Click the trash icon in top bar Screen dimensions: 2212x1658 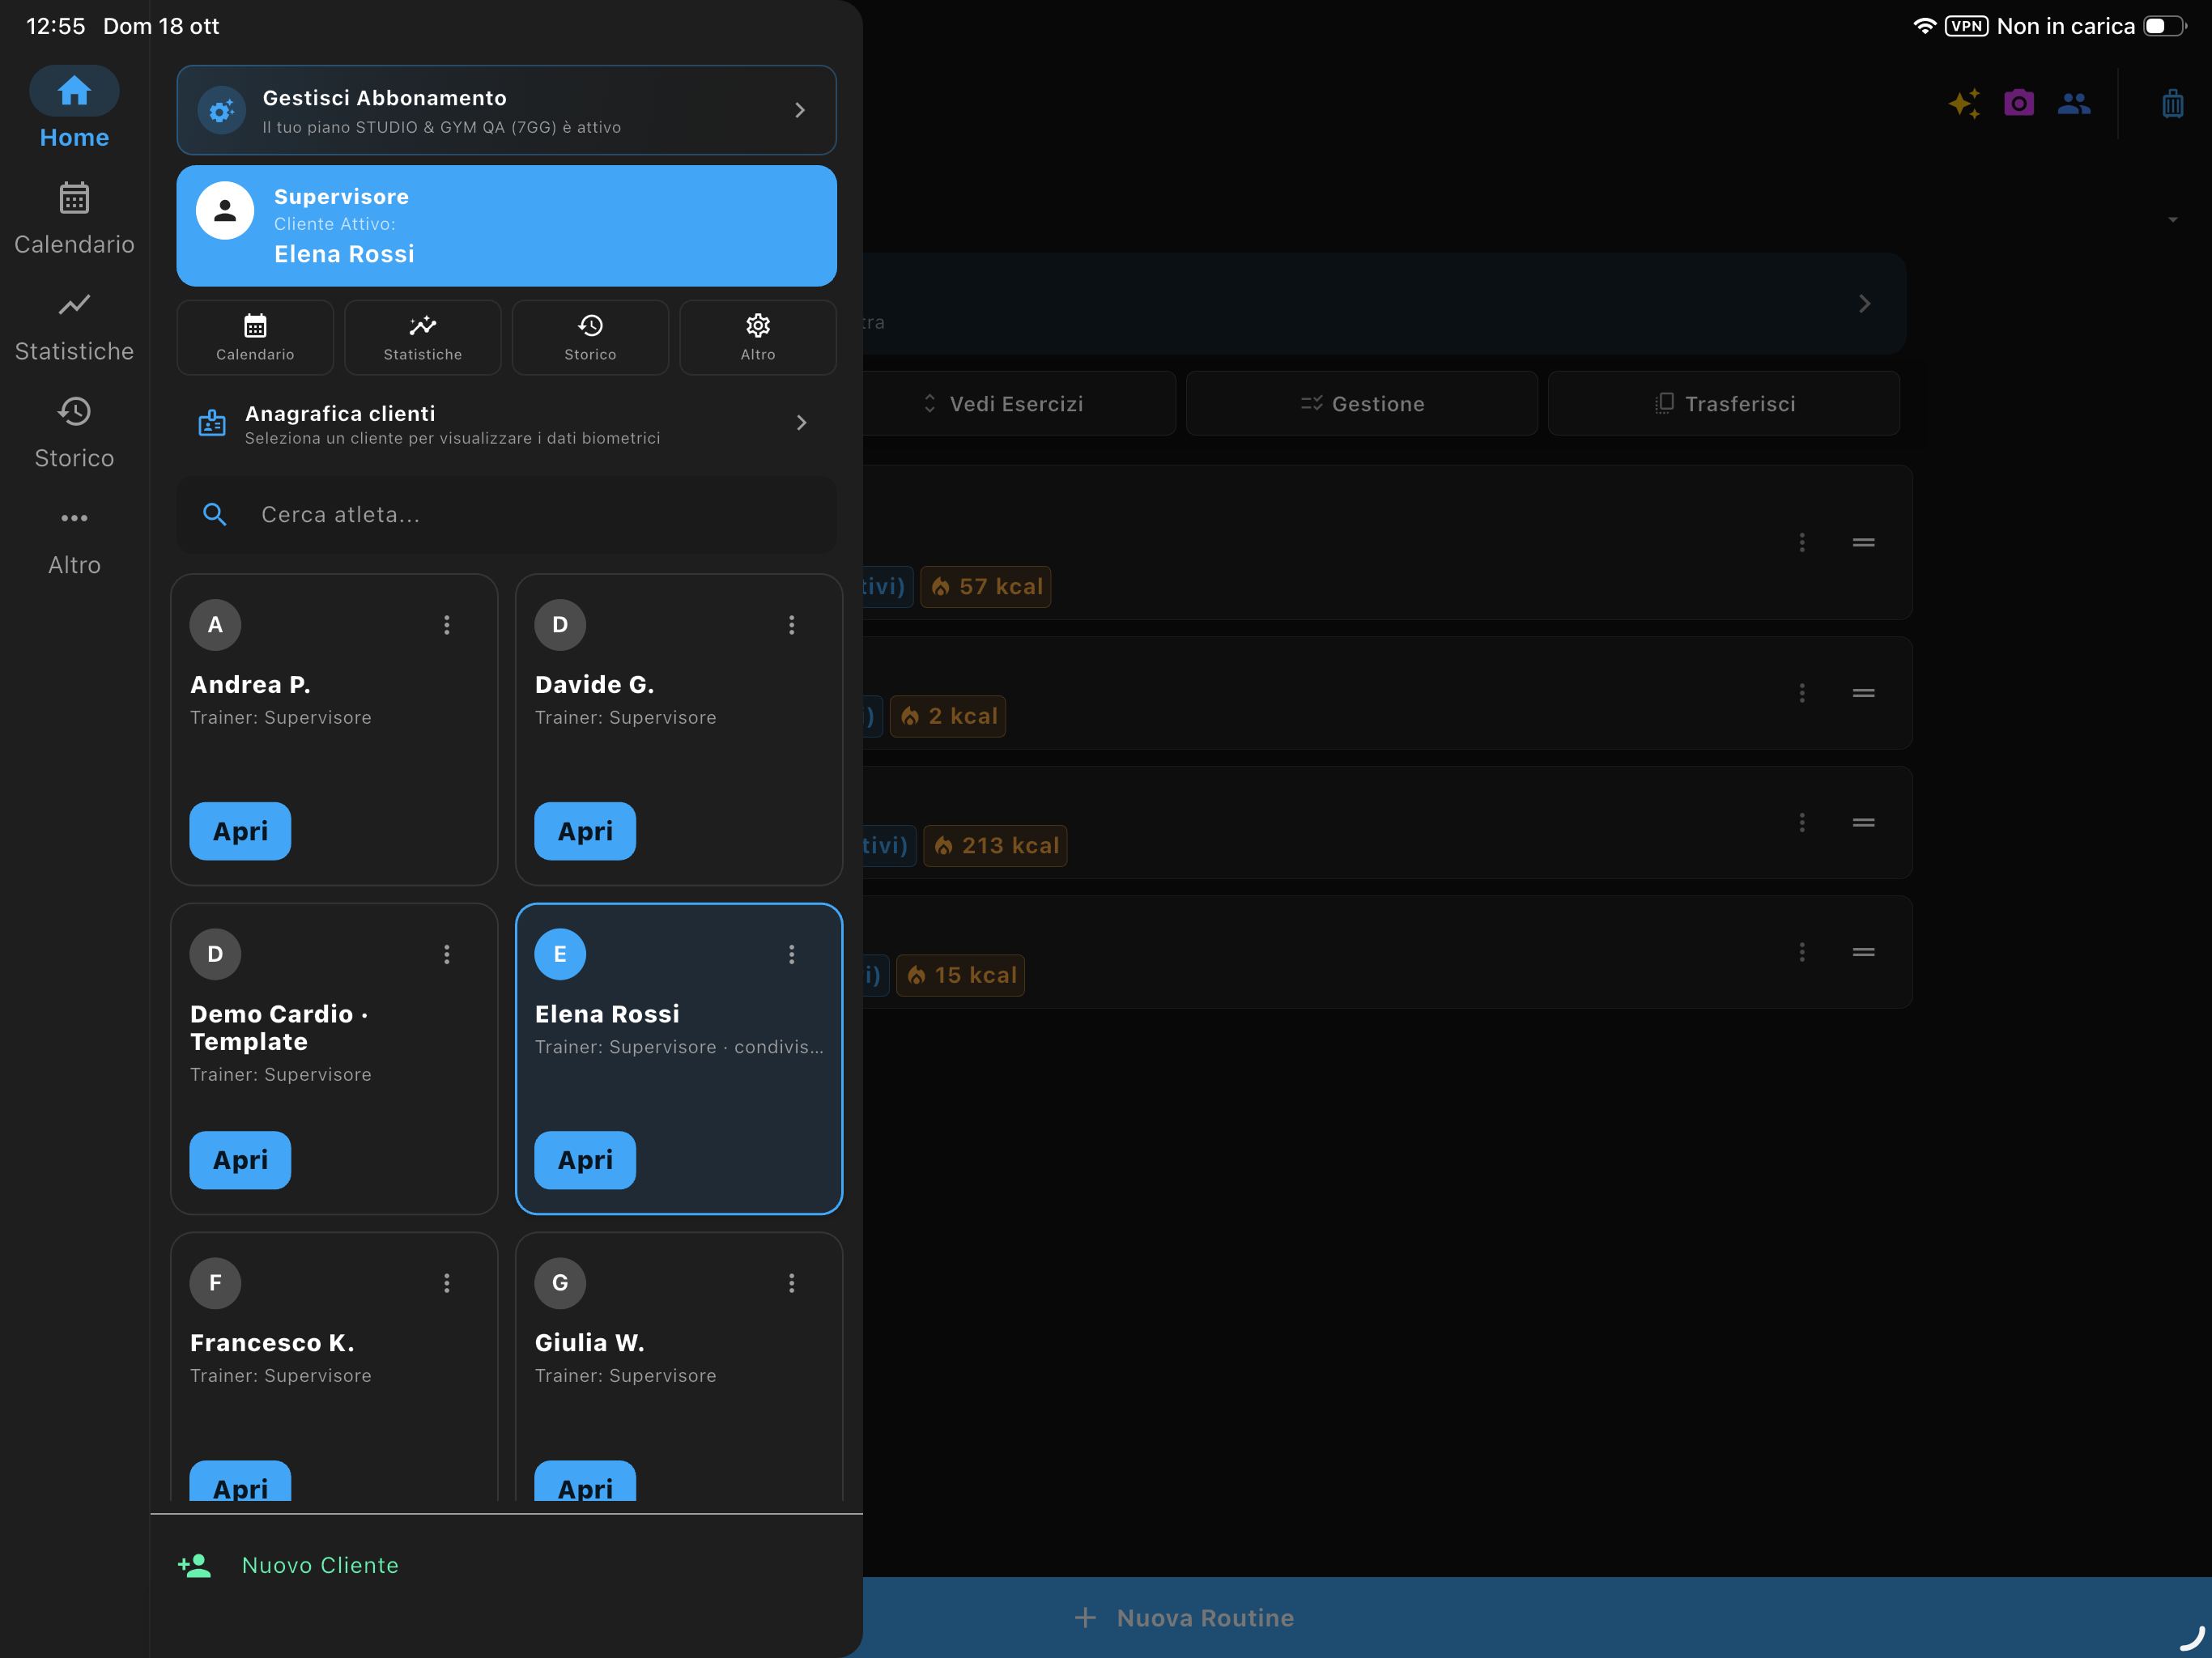[2173, 103]
